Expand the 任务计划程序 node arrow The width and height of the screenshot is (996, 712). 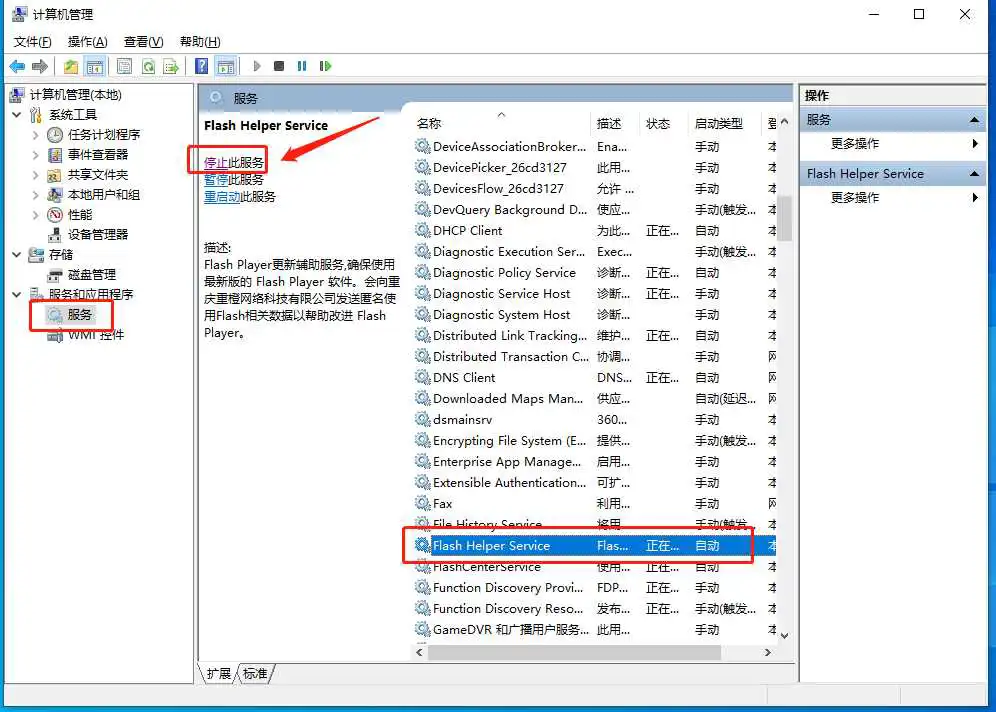tap(36, 135)
